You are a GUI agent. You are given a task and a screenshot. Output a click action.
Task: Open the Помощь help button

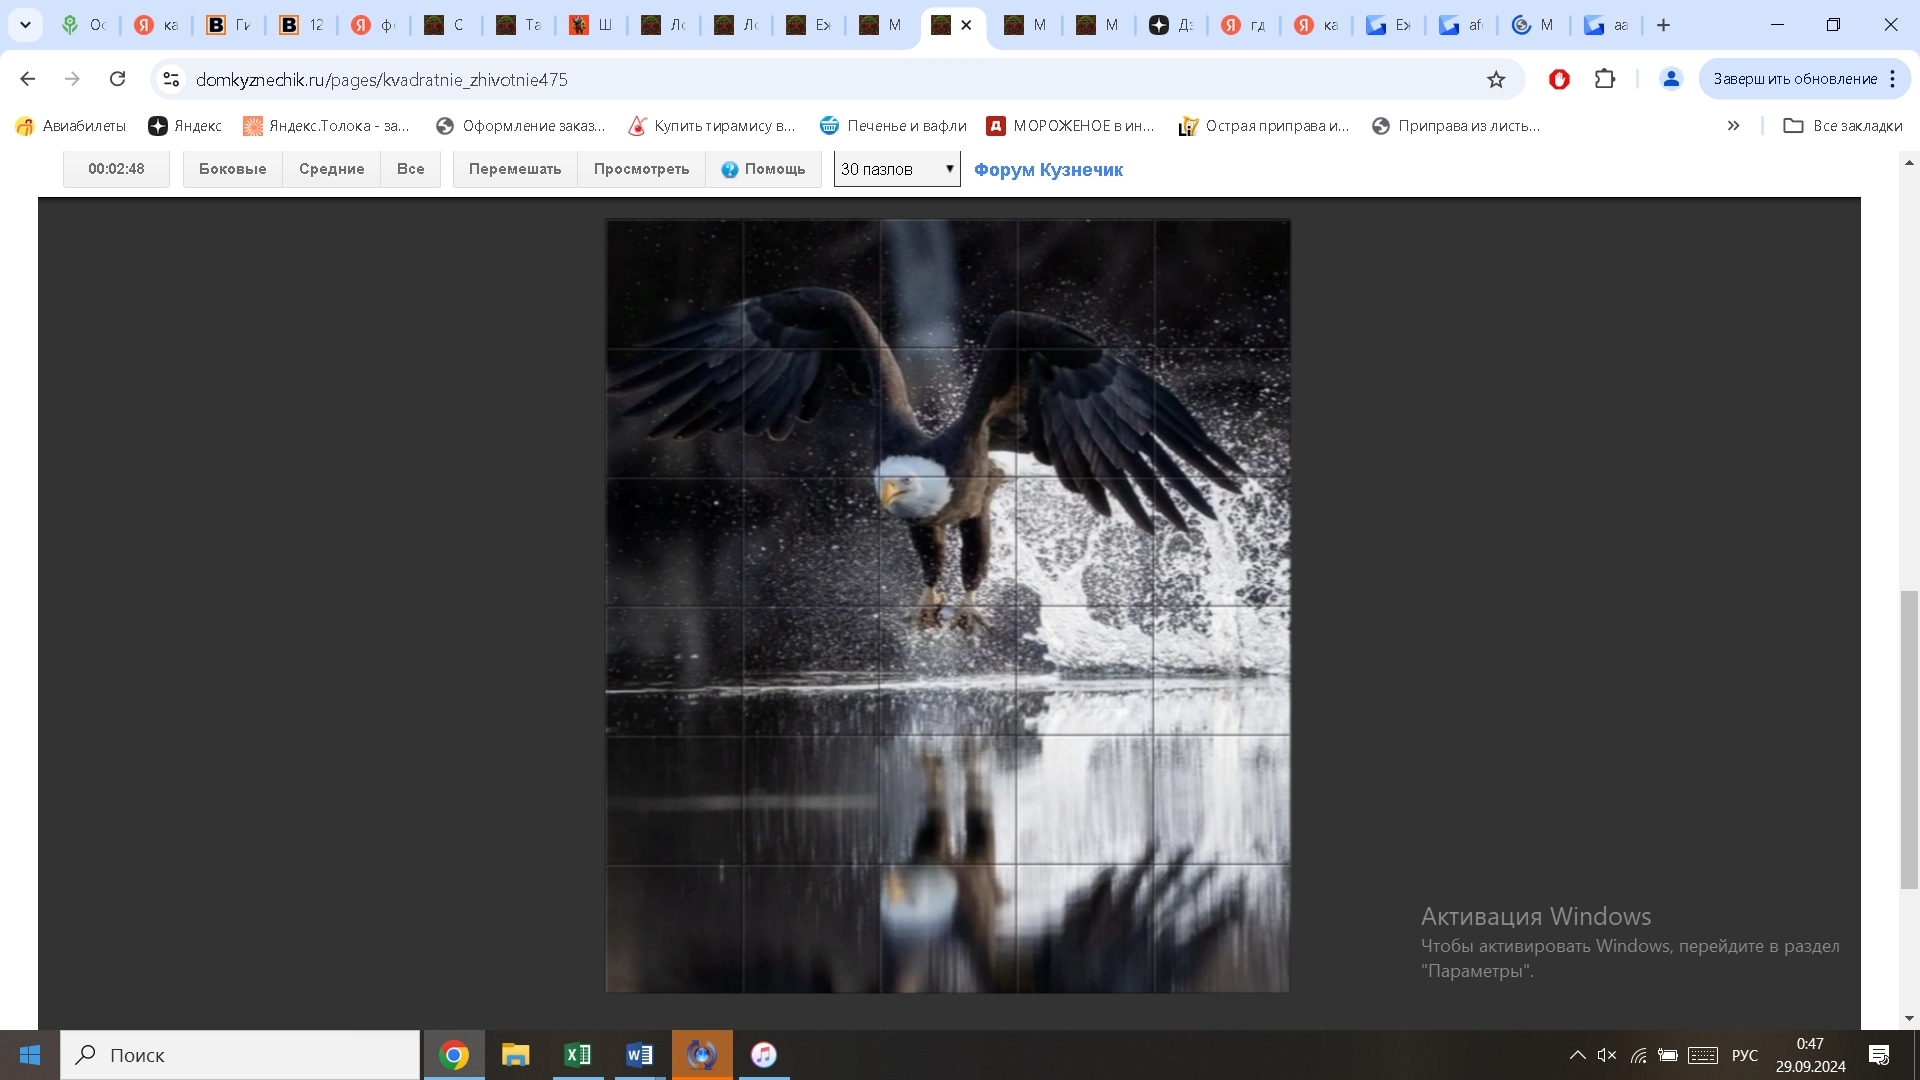(x=763, y=169)
